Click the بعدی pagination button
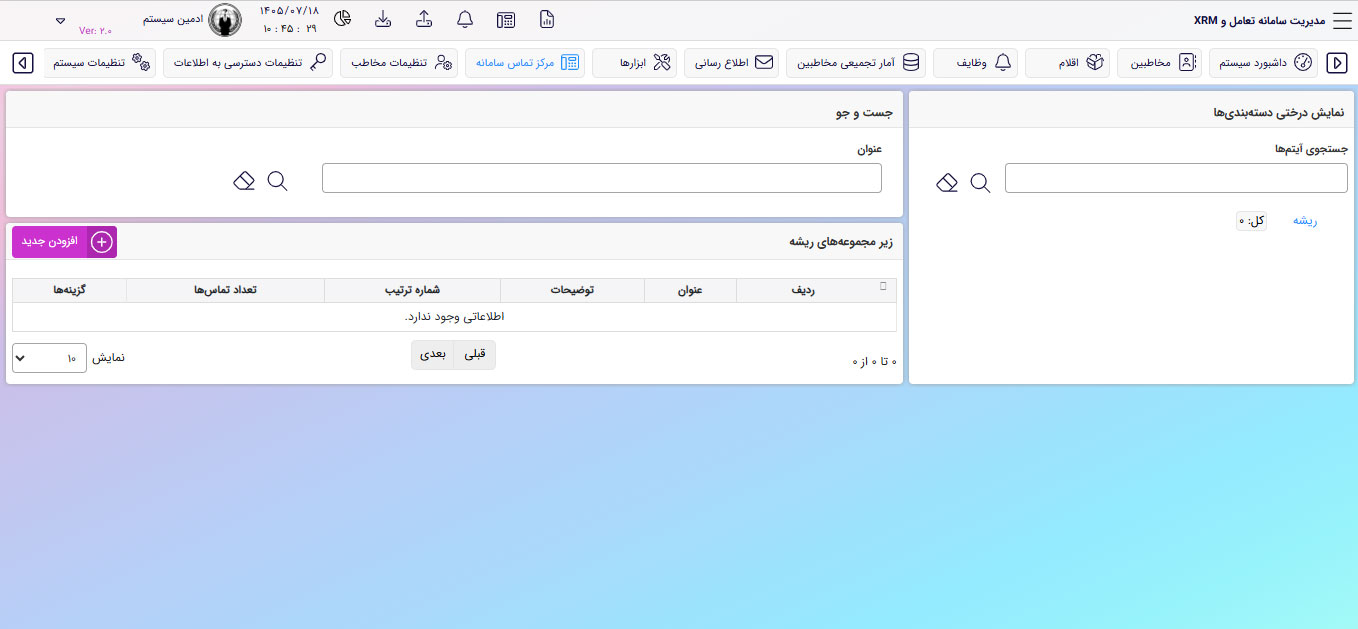 click(432, 355)
